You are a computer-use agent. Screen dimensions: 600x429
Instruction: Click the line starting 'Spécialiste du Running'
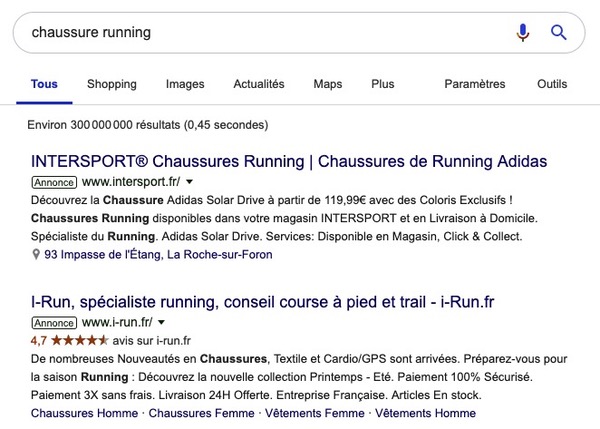(276, 237)
